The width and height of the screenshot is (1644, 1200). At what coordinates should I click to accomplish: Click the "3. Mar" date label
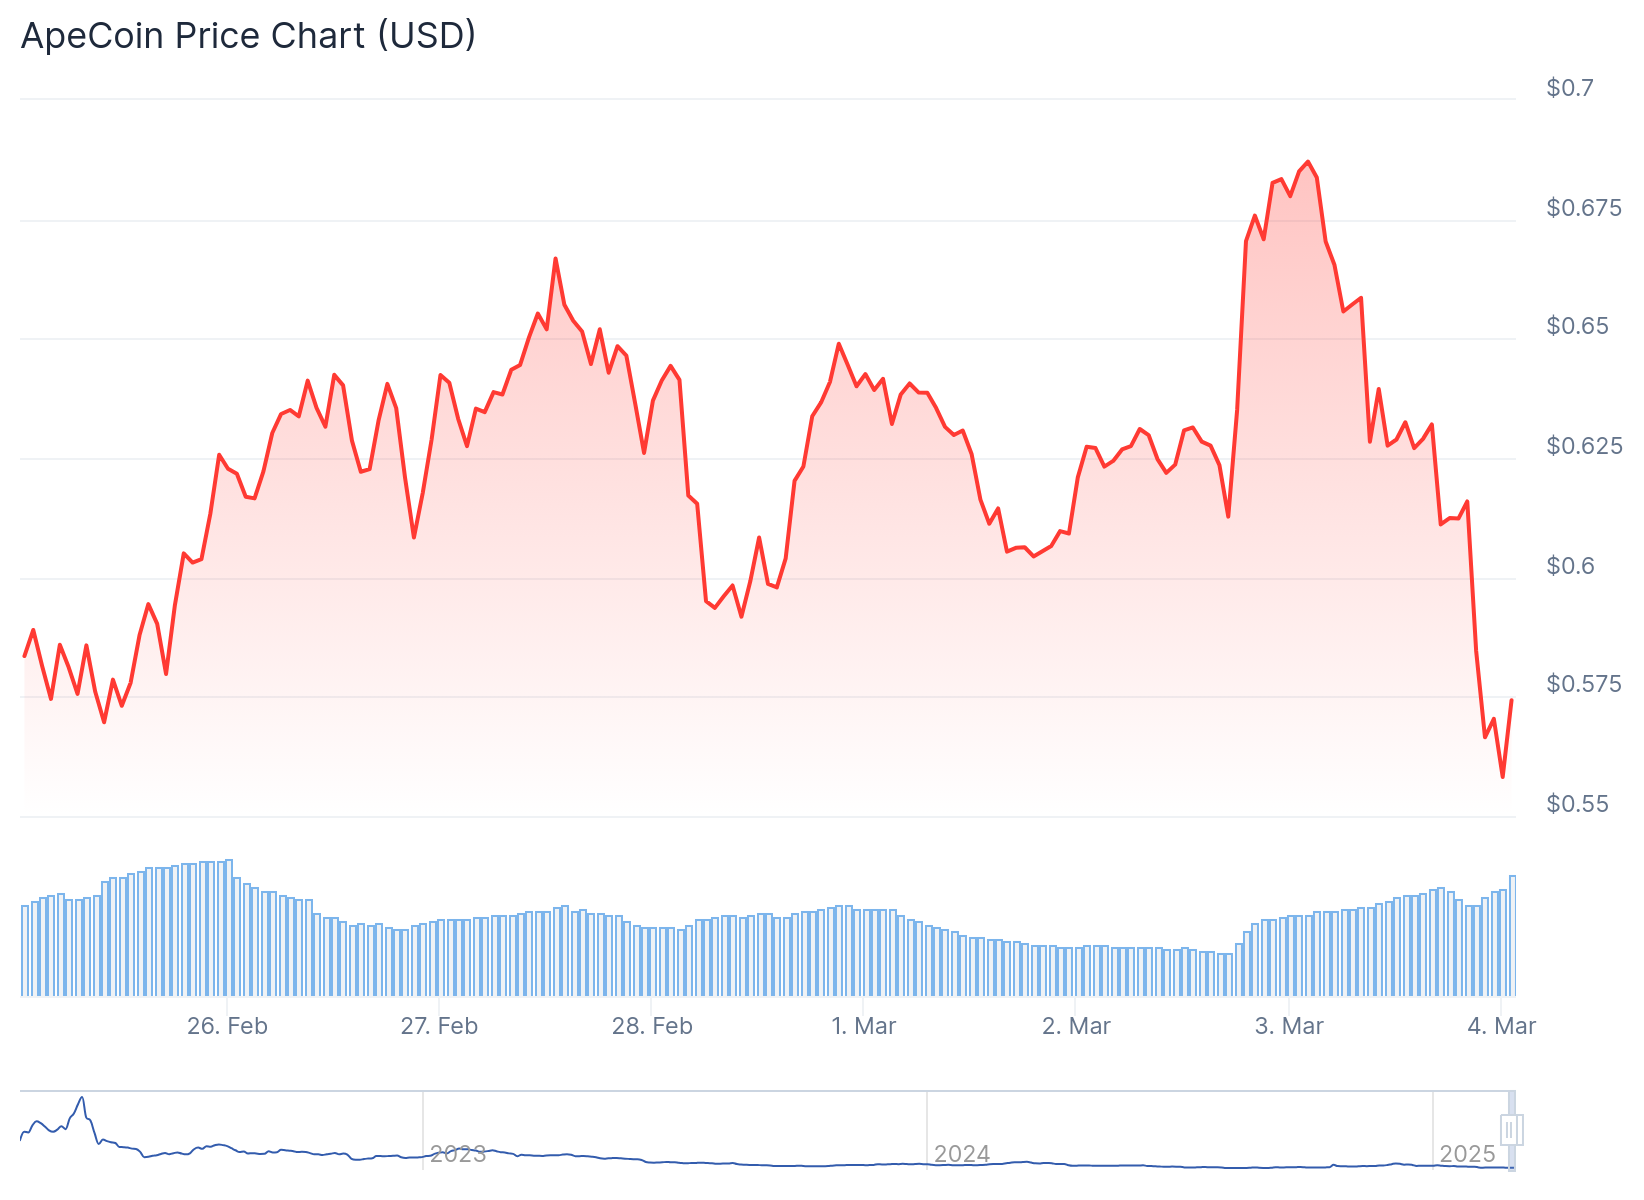tap(1289, 1026)
